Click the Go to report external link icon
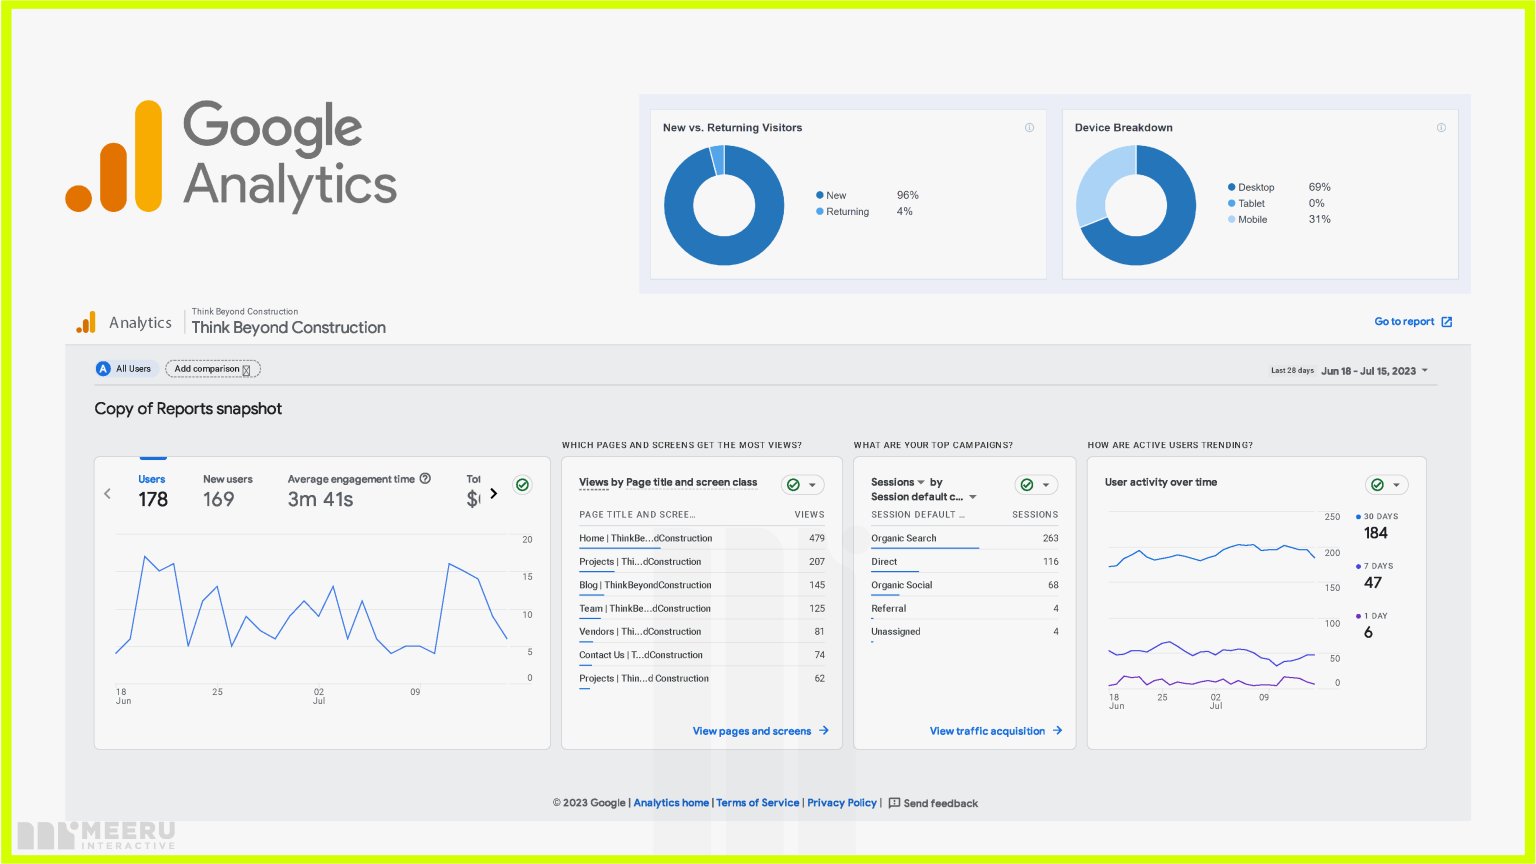1536x864 pixels. [x=1446, y=322]
